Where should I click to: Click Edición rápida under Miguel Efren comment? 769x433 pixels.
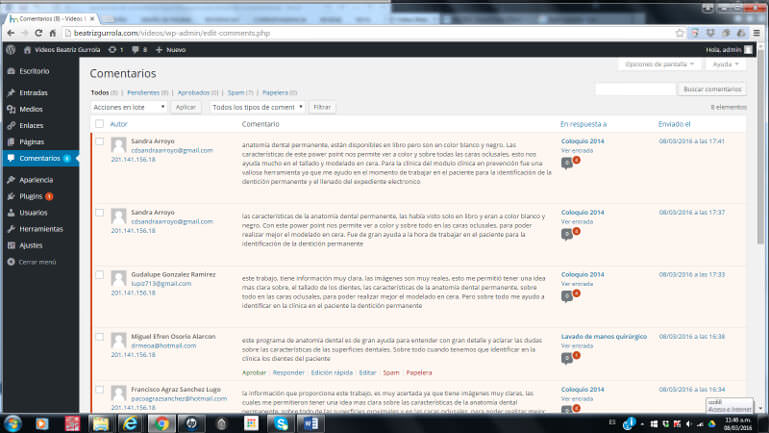(x=332, y=373)
